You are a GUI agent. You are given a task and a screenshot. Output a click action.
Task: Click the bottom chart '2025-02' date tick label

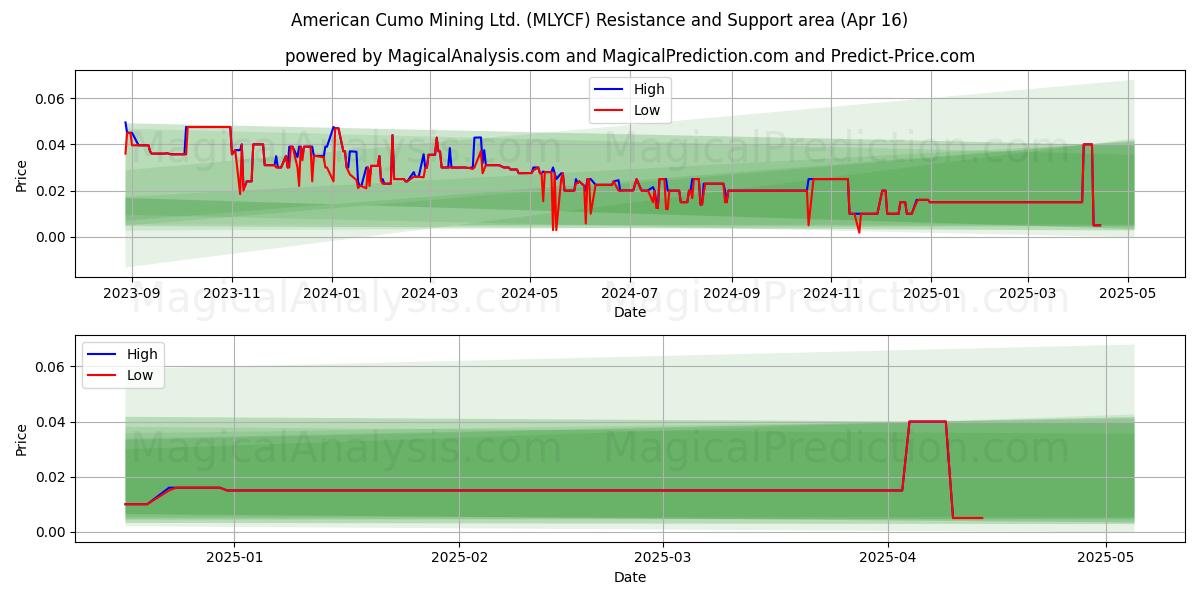click(460, 559)
